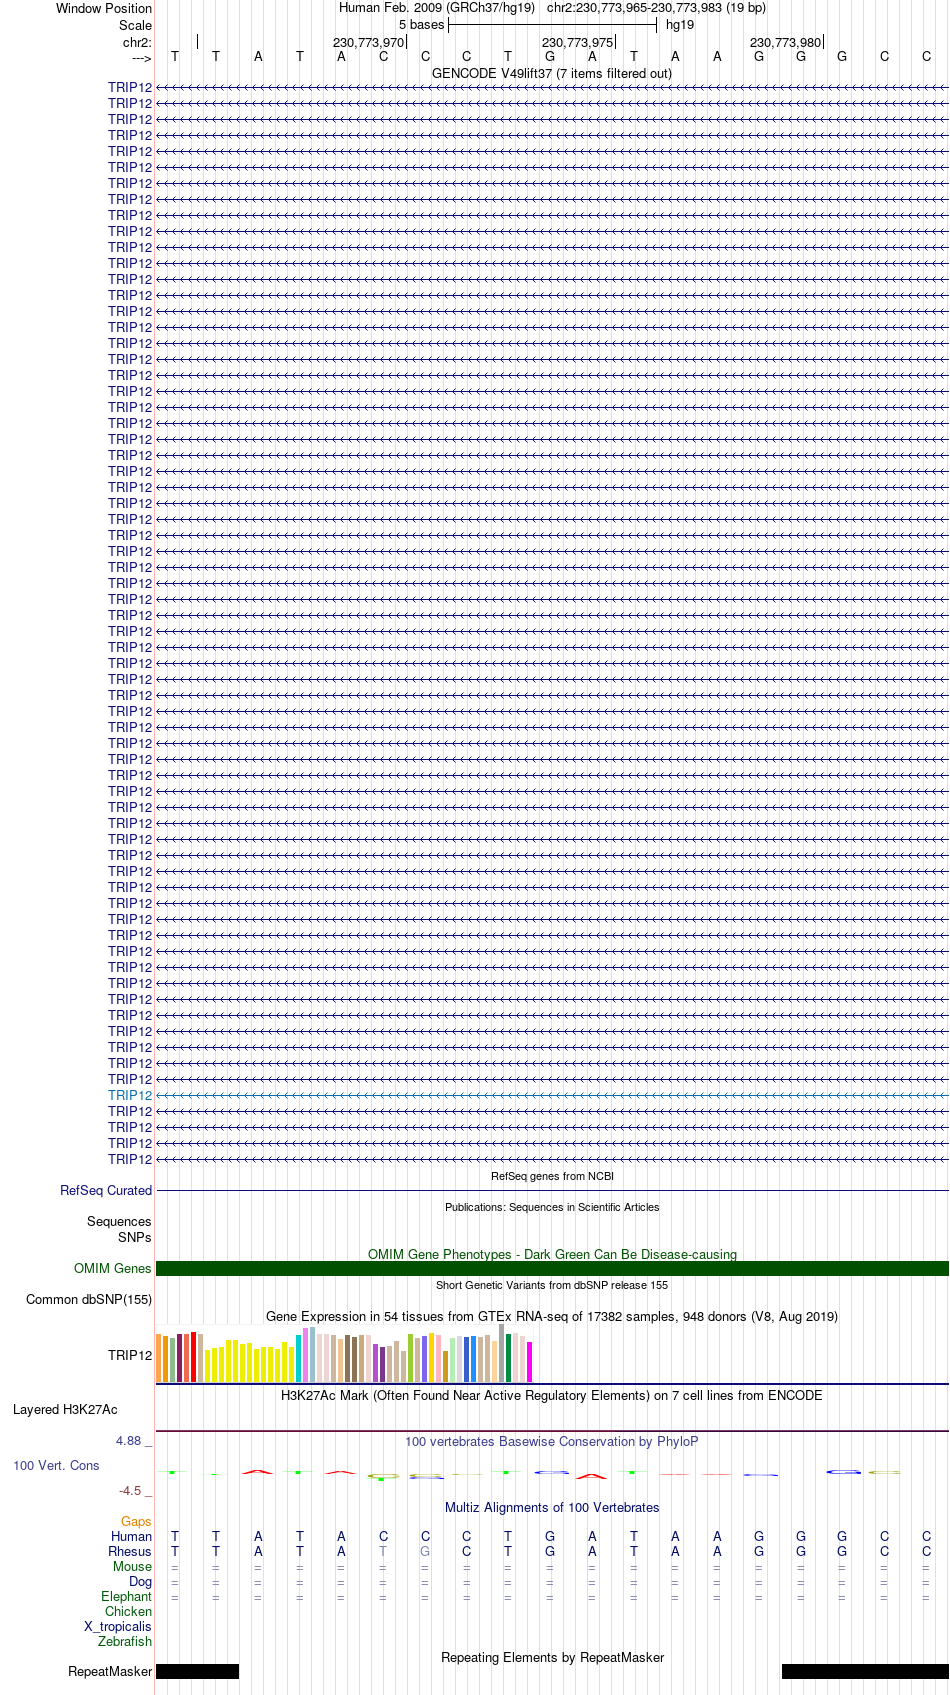Click the 4.88 PhyloP upper value
Image resolution: width=950 pixels, height=1695 pixels.
129,1440
